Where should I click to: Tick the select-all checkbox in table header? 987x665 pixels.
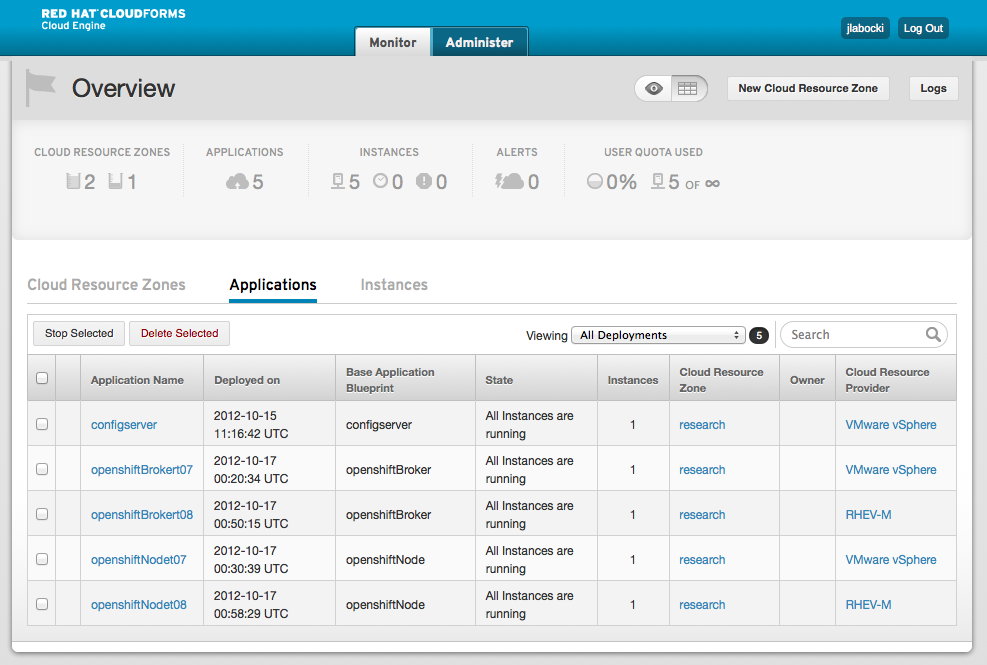click(42, 378)
